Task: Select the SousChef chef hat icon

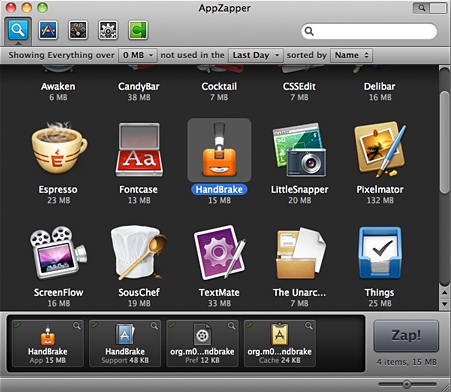Action: (139, 253)
